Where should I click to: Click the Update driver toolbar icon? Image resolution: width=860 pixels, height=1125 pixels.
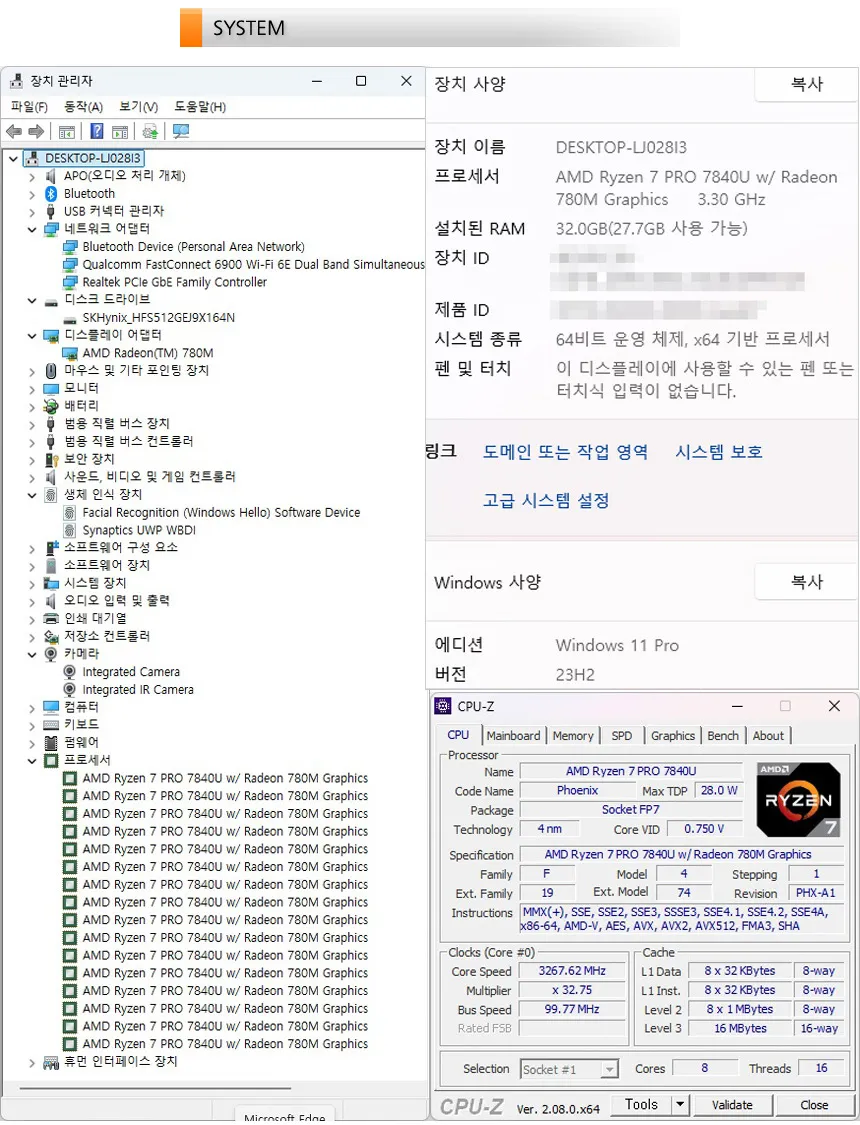(150, 132)
